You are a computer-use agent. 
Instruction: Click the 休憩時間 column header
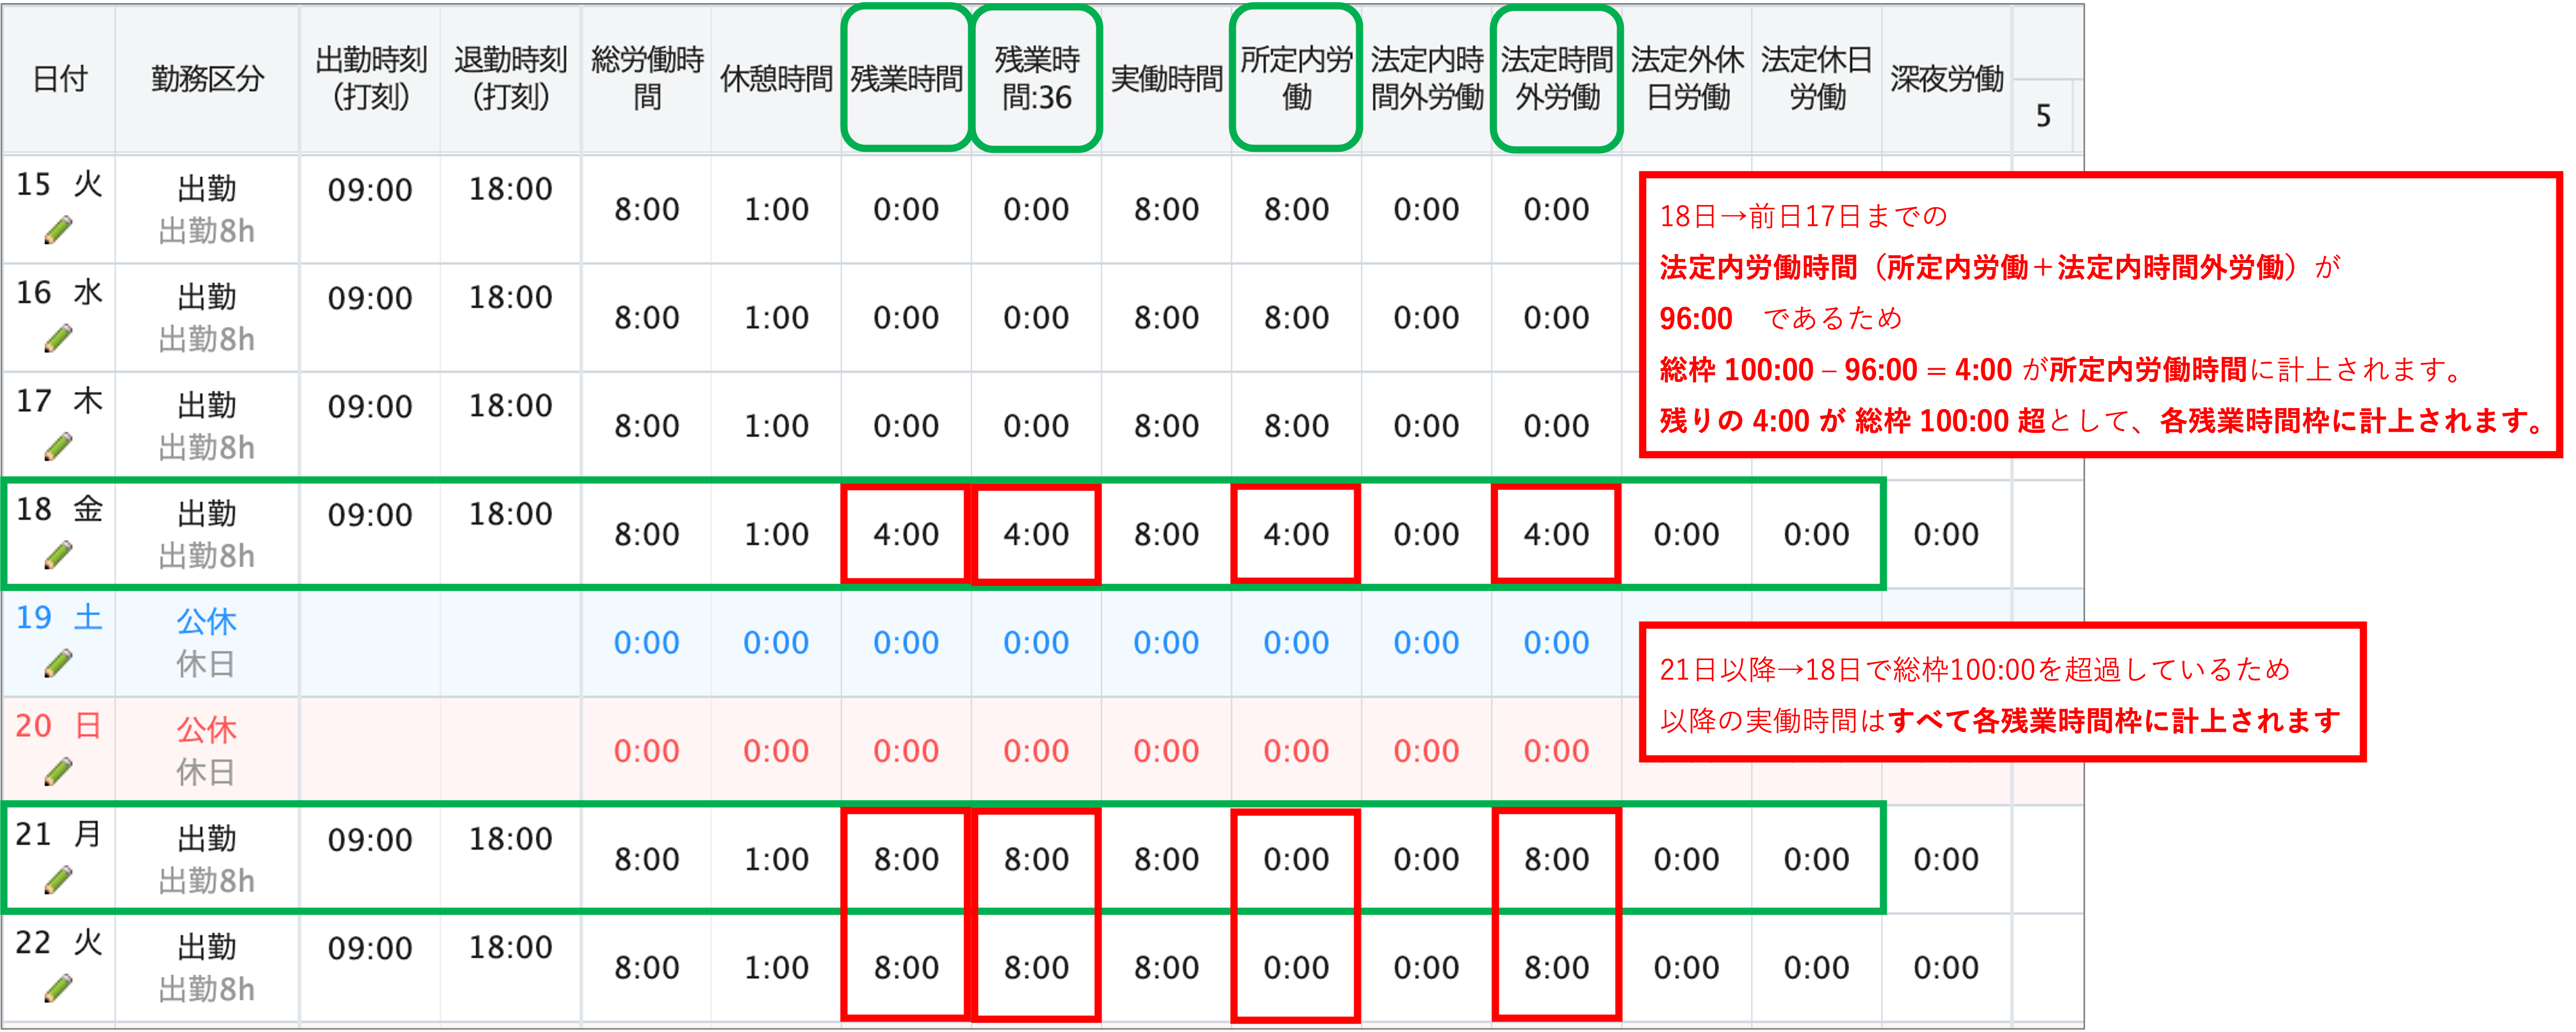[777, 78]
